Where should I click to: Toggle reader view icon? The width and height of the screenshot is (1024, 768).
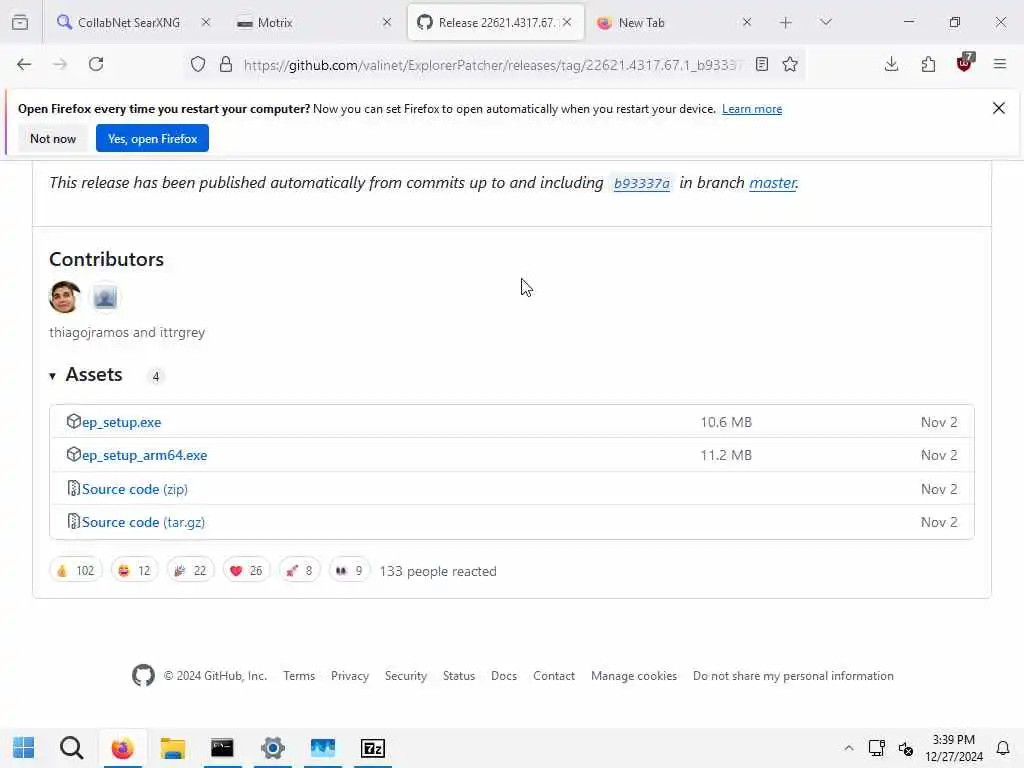click(x=761, y=64)
